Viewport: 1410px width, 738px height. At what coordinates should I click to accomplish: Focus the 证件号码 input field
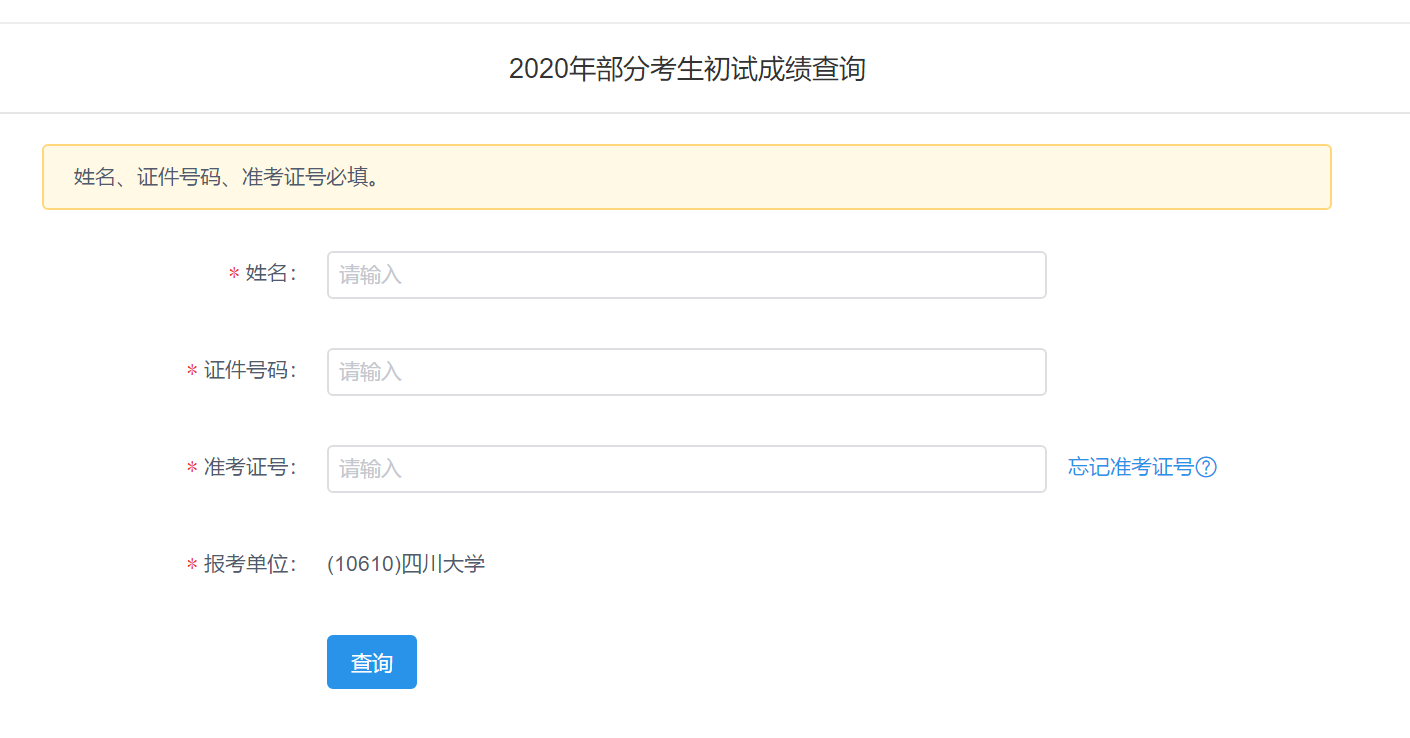pyautogui.click(x=687, y=372)
